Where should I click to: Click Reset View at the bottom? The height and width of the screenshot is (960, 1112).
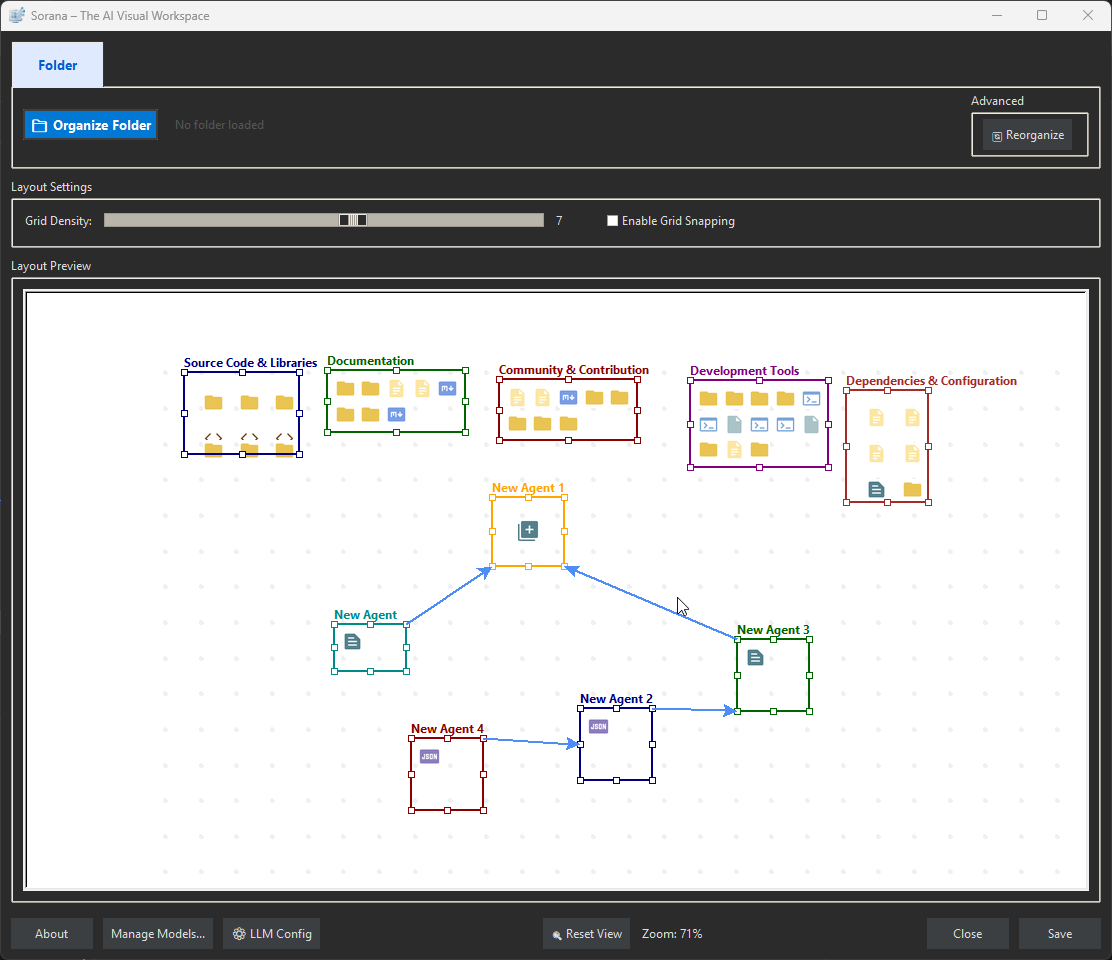[x=586, y=933]
